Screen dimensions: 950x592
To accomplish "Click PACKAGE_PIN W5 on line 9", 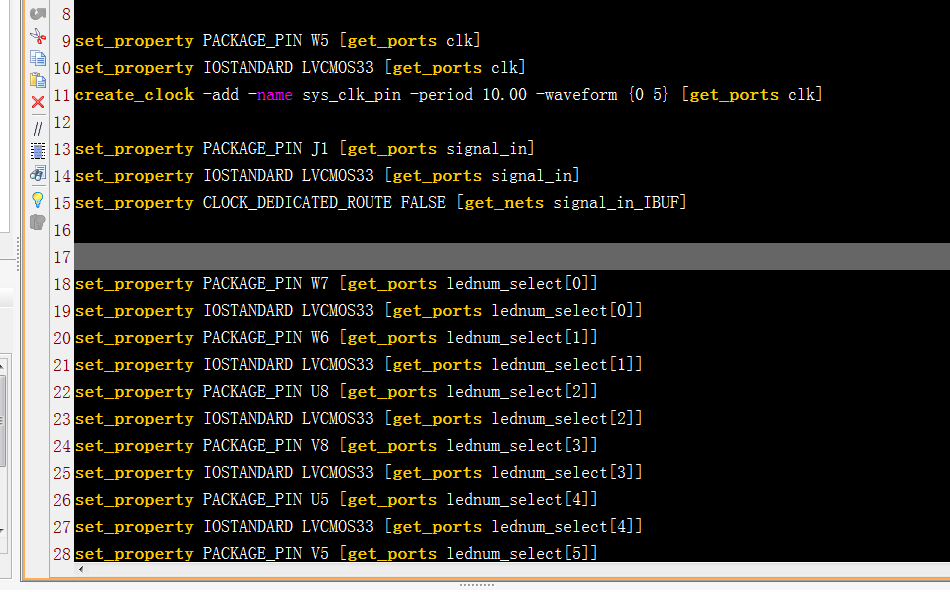I will (x=265, y=41).
